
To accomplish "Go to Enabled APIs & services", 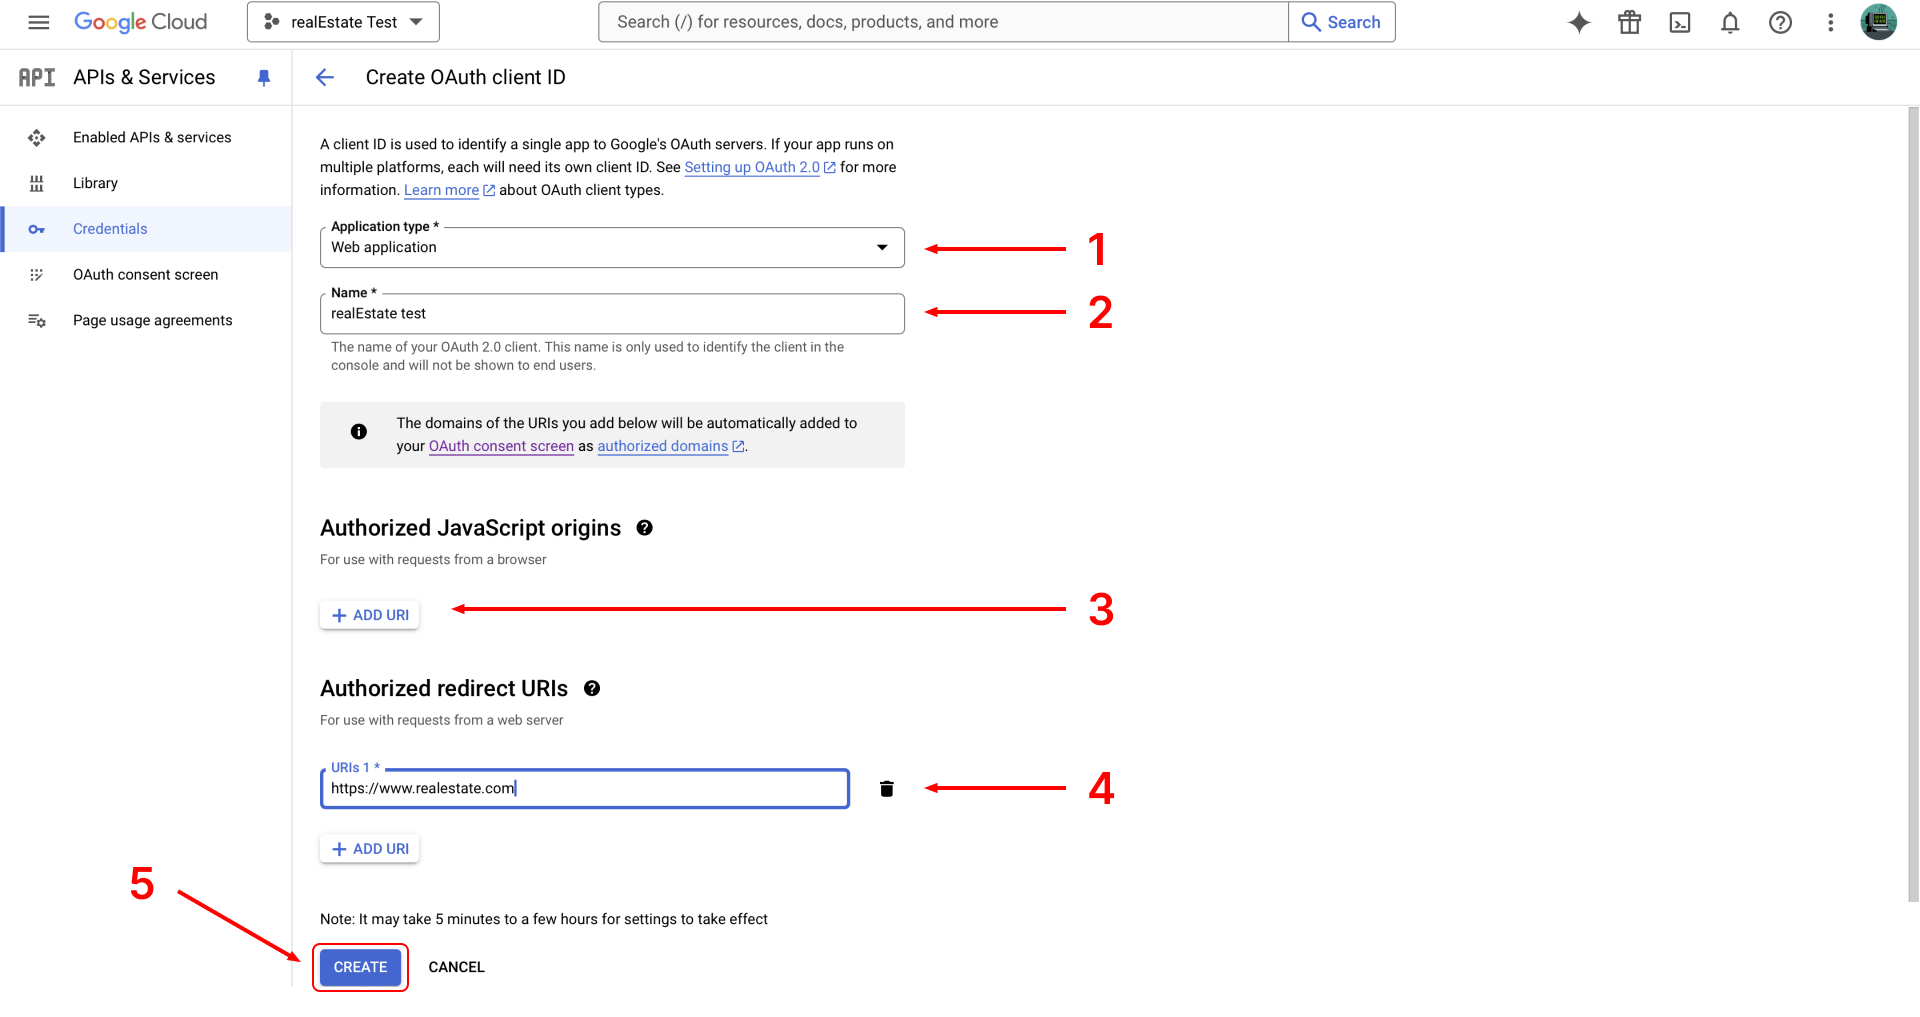I will click(x=152, y=137).
